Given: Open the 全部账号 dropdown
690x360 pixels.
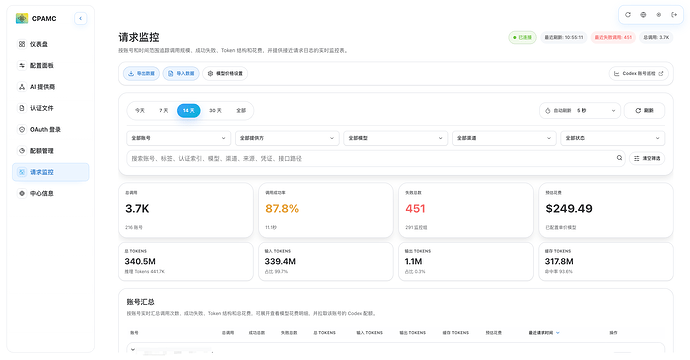Looking at the screenshot, I should point(179,138).
